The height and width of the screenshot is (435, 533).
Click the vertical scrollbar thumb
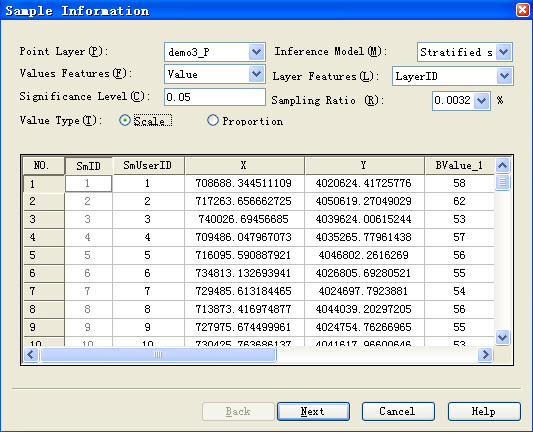pyautogui.click(x=502, y=182)
